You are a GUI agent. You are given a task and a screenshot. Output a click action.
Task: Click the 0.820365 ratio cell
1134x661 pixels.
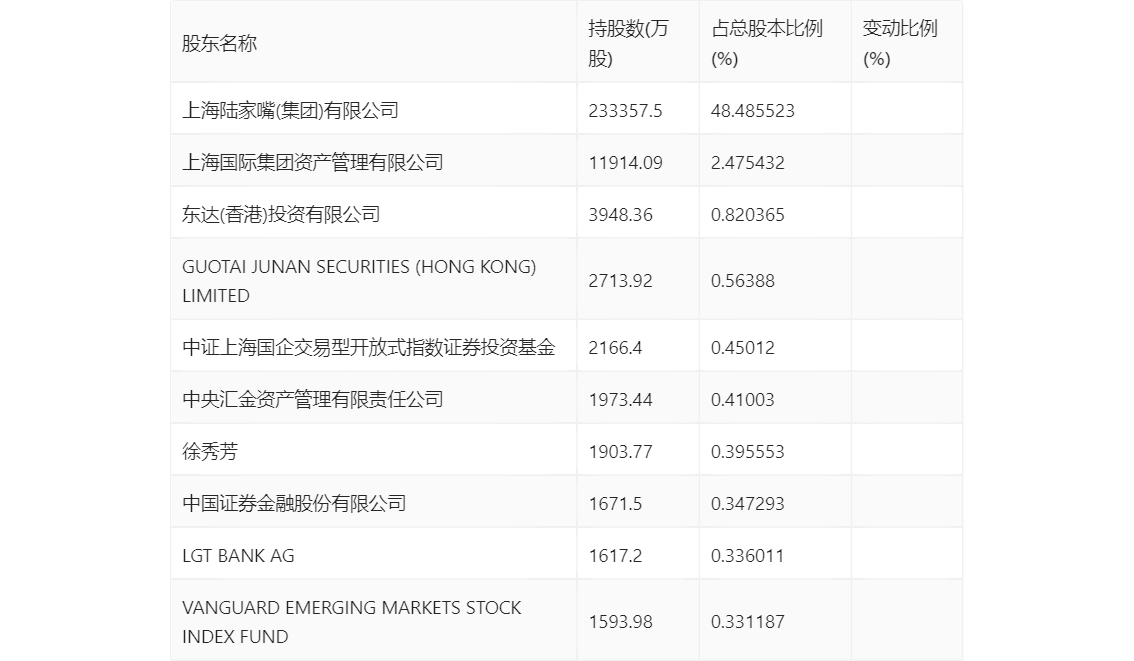click(747, 214)
